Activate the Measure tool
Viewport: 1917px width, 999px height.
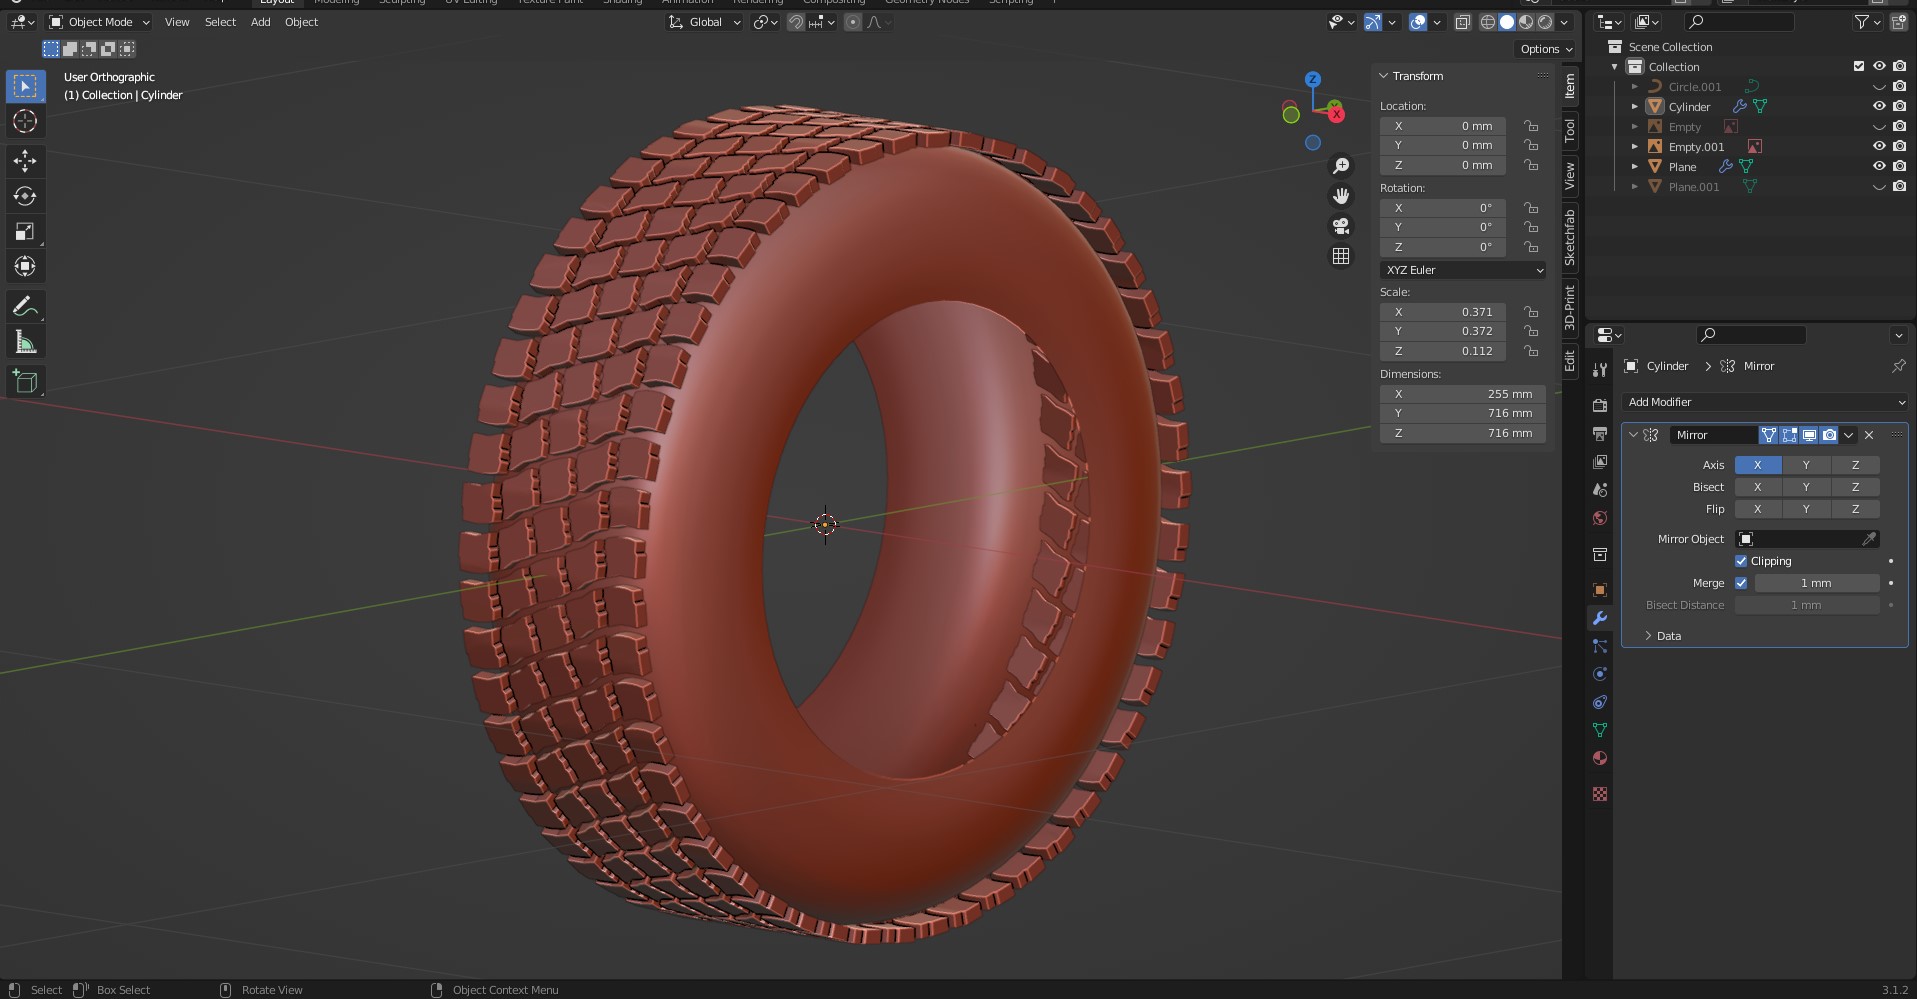point(25,343)
